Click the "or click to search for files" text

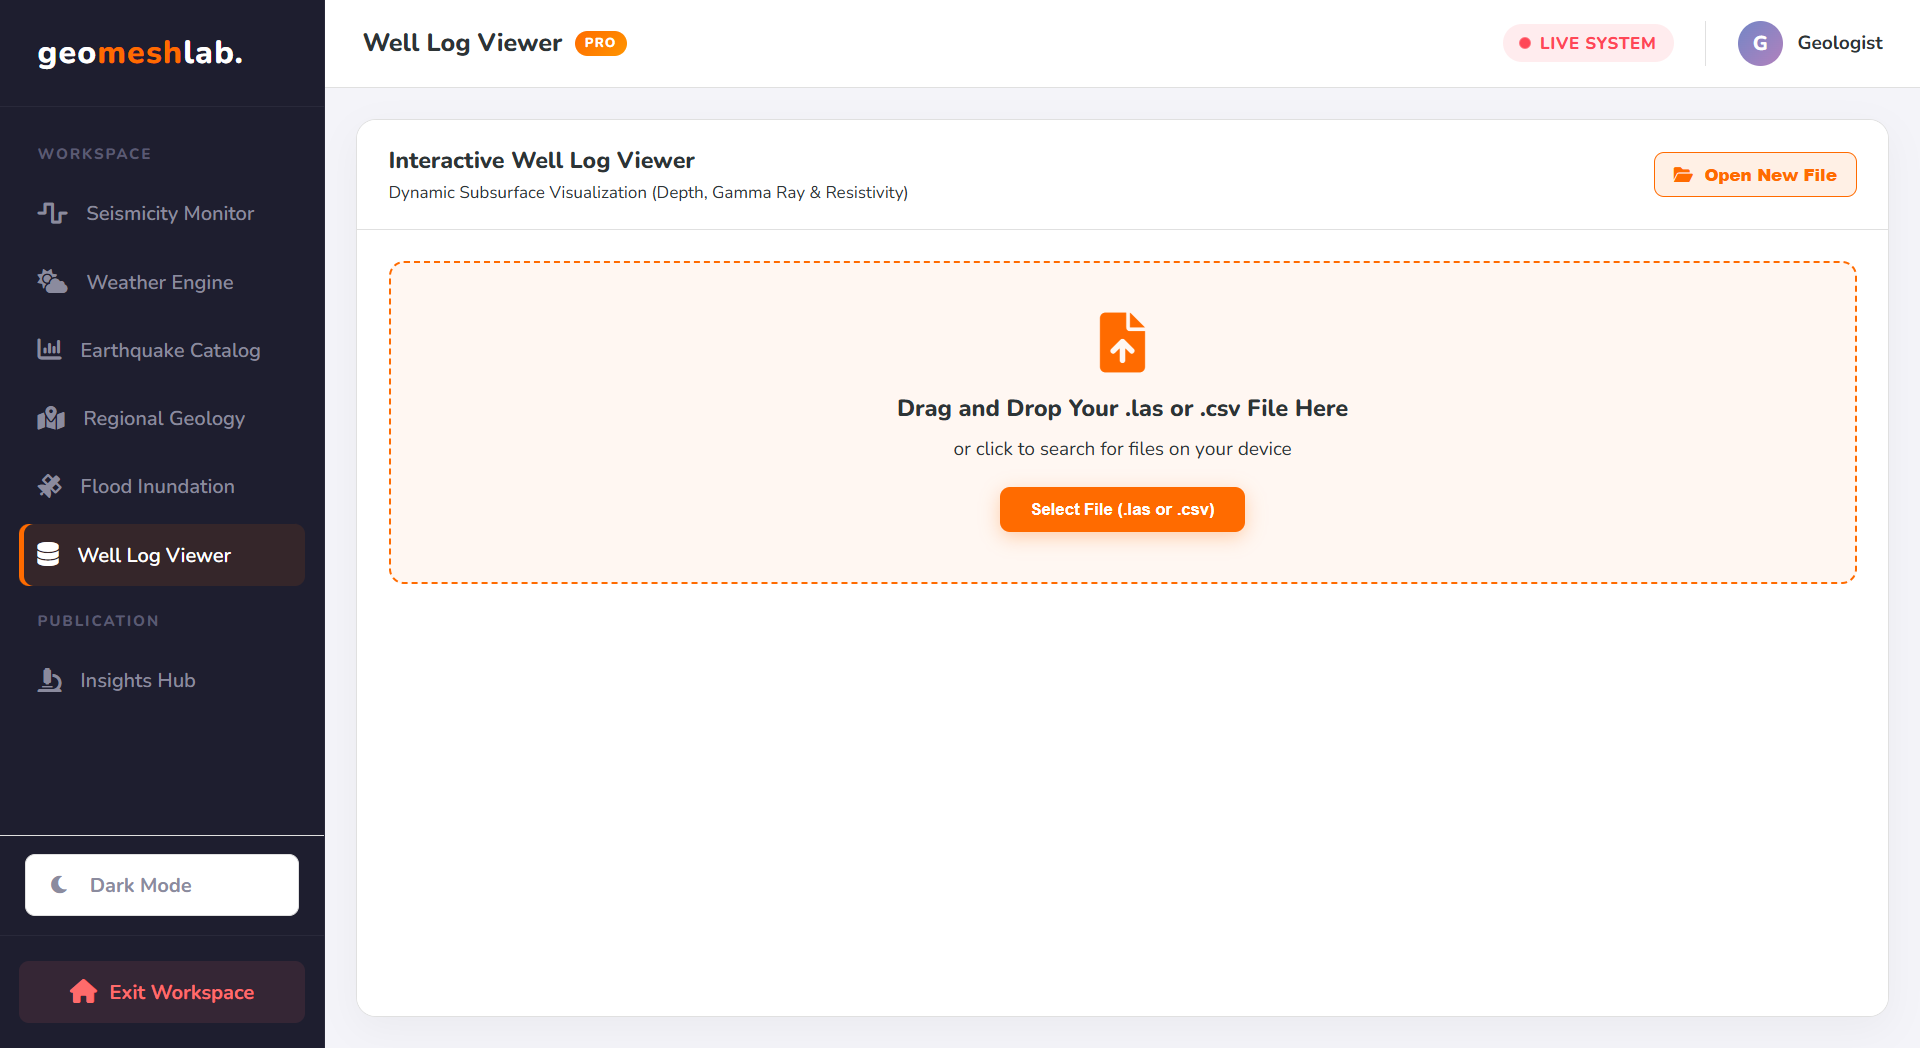click(x=1122, y=449)
